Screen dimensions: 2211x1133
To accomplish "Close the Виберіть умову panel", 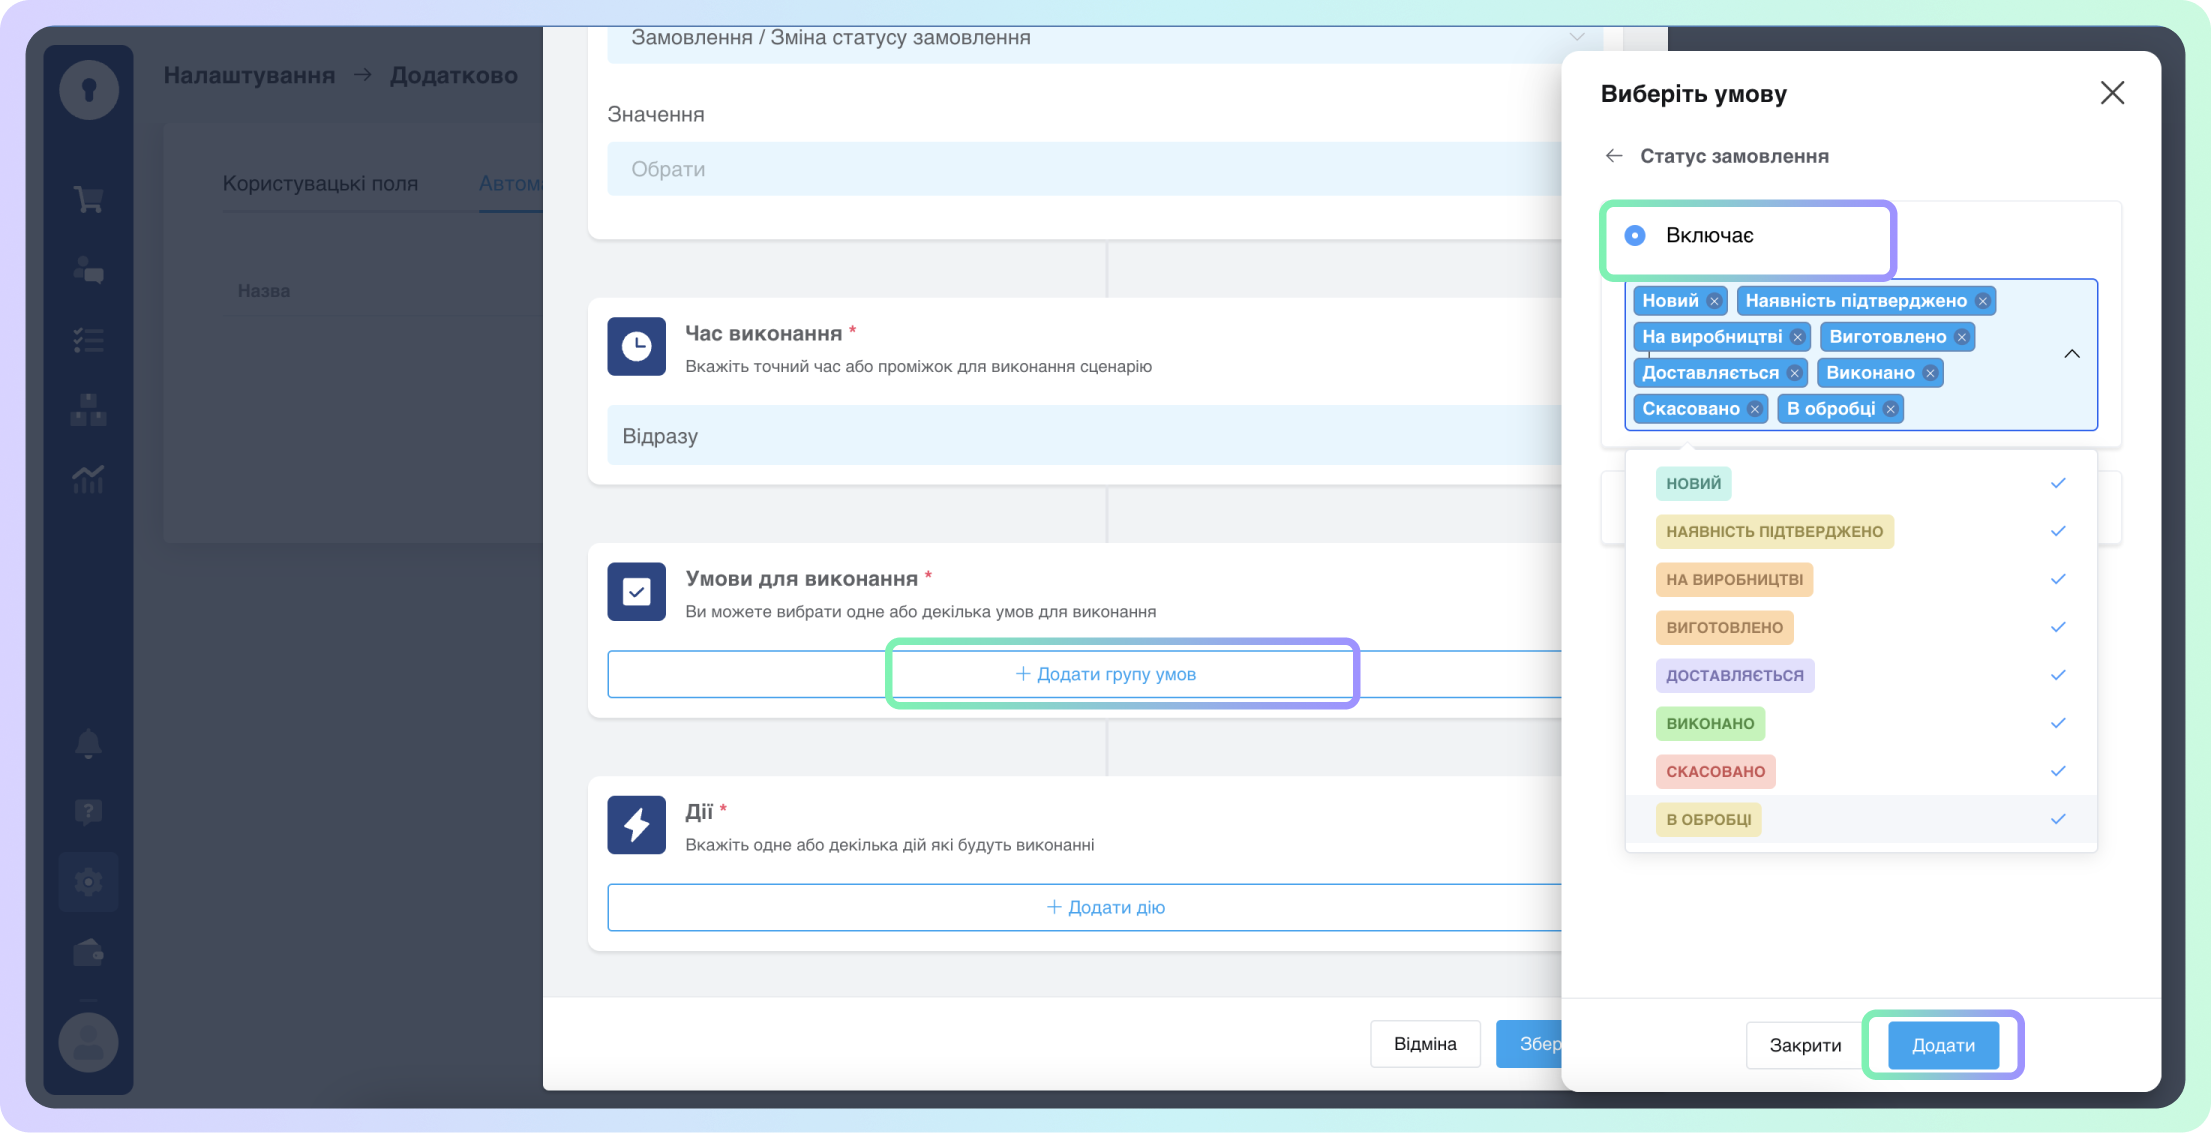I will coord(2112,93).
